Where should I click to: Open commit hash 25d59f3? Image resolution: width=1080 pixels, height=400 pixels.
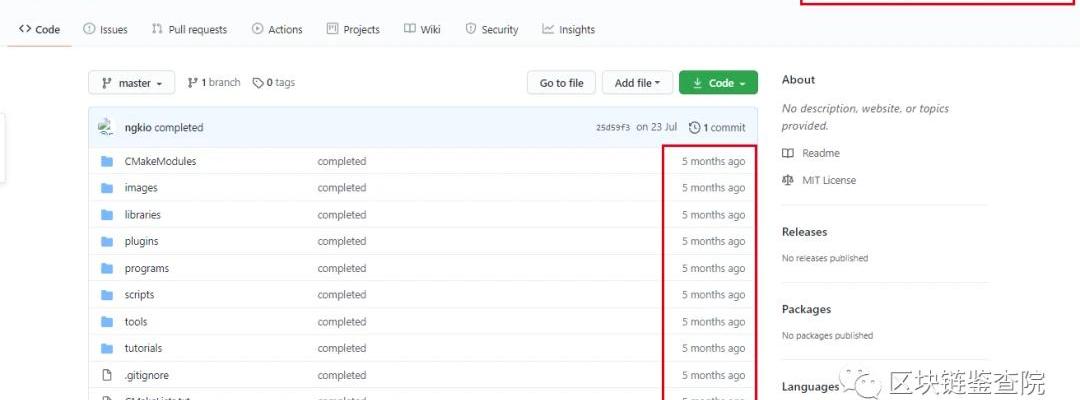tap(612, 128)
